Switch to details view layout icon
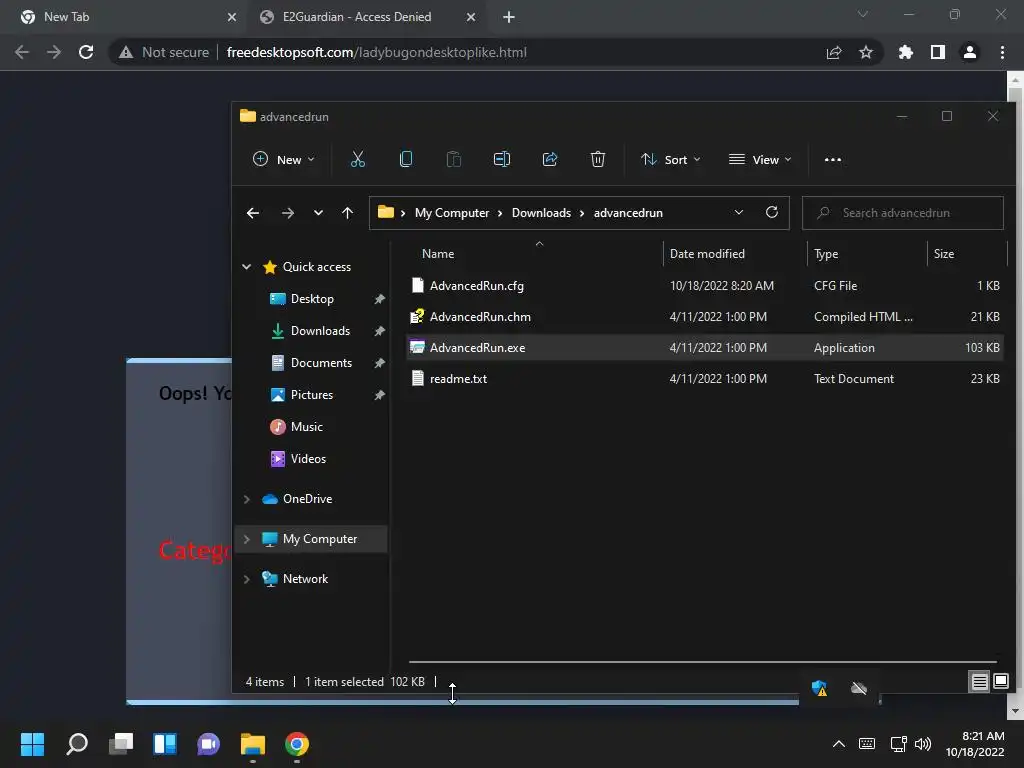1024x768 pixels. point(979,682)
